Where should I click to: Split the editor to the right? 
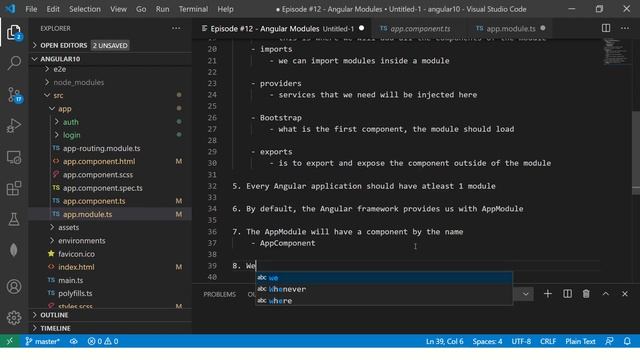pyautogui.click(x=606, y=28)
